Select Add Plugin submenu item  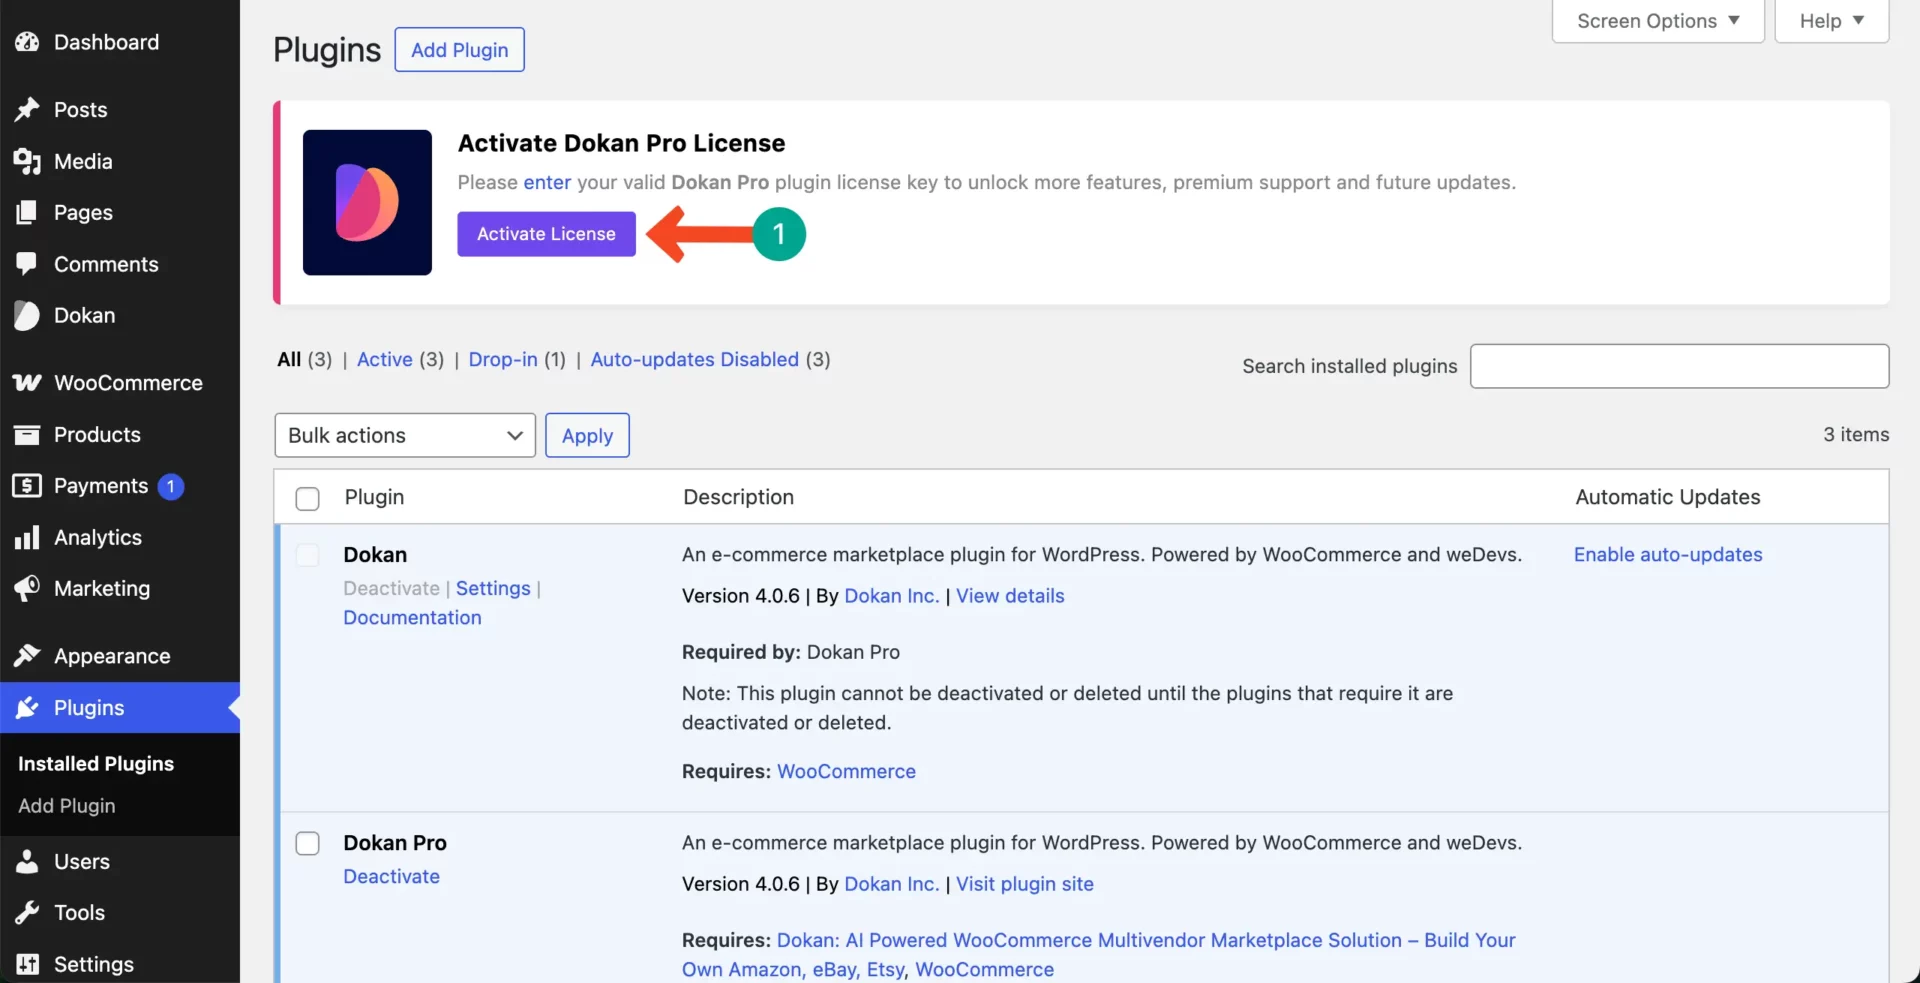[x=67, y=806]
